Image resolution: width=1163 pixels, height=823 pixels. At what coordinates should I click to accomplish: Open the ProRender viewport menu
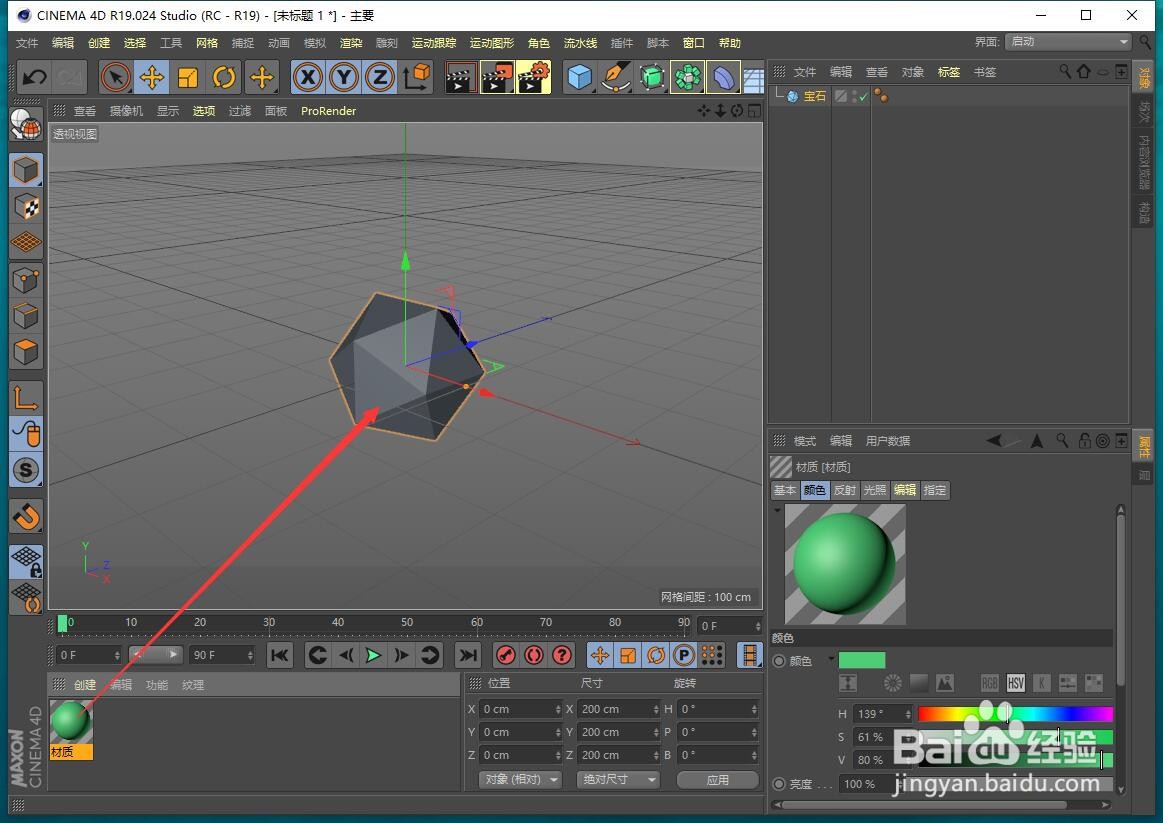[x=328, y=111]
